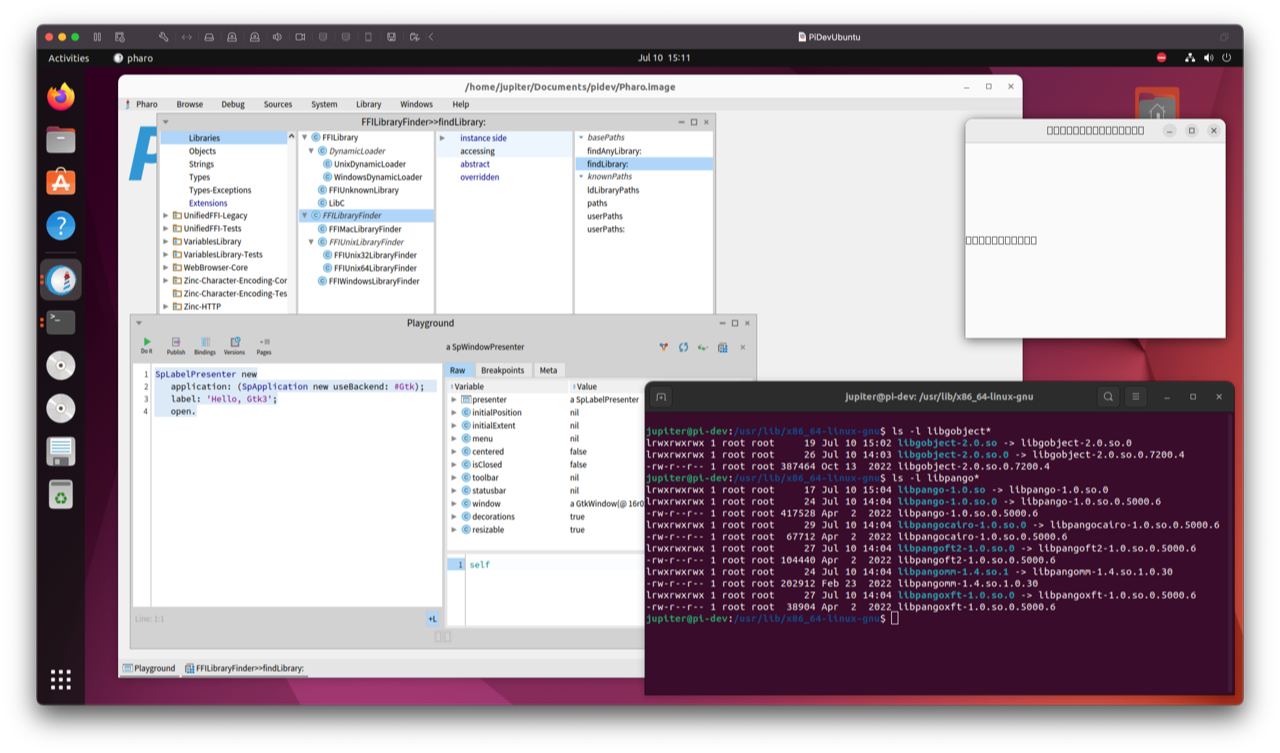Click the Activities button in top bar

(x=69, y=58)
